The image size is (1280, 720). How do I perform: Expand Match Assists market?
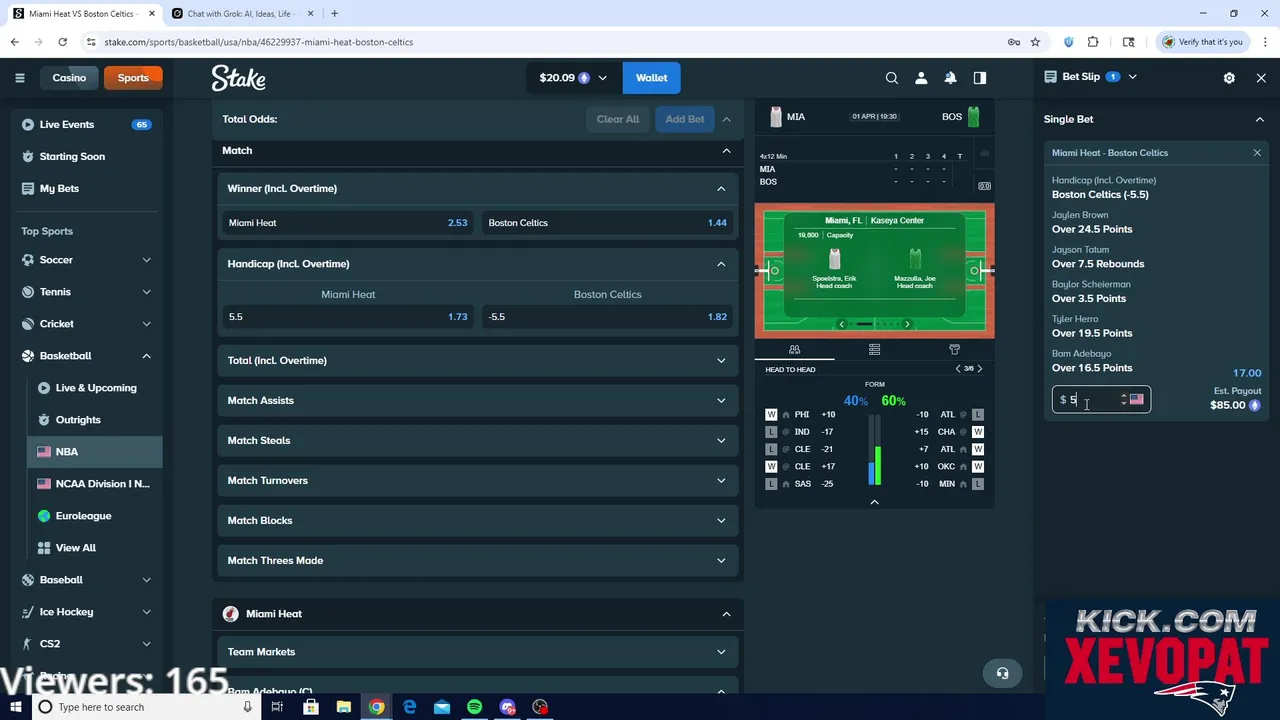point(477,400)
